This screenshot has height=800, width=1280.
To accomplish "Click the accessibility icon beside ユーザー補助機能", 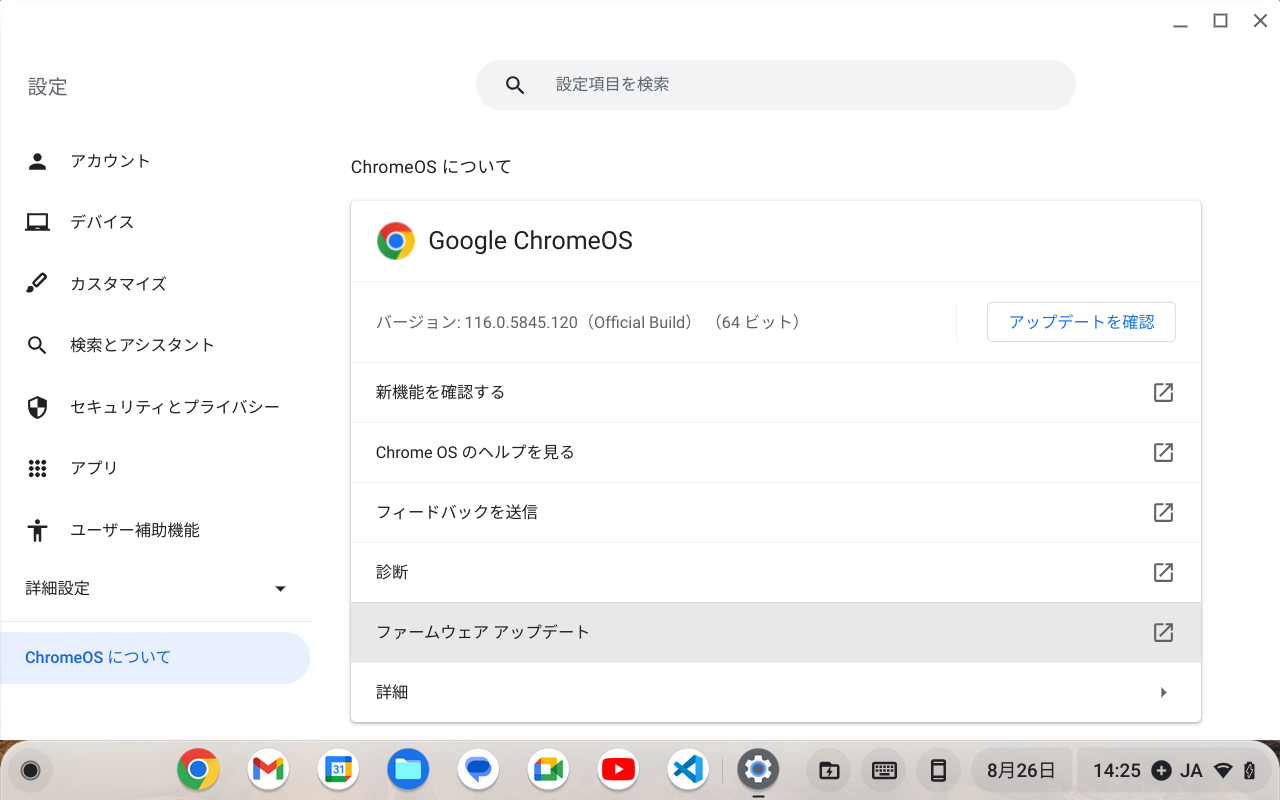I will [37, 530].
